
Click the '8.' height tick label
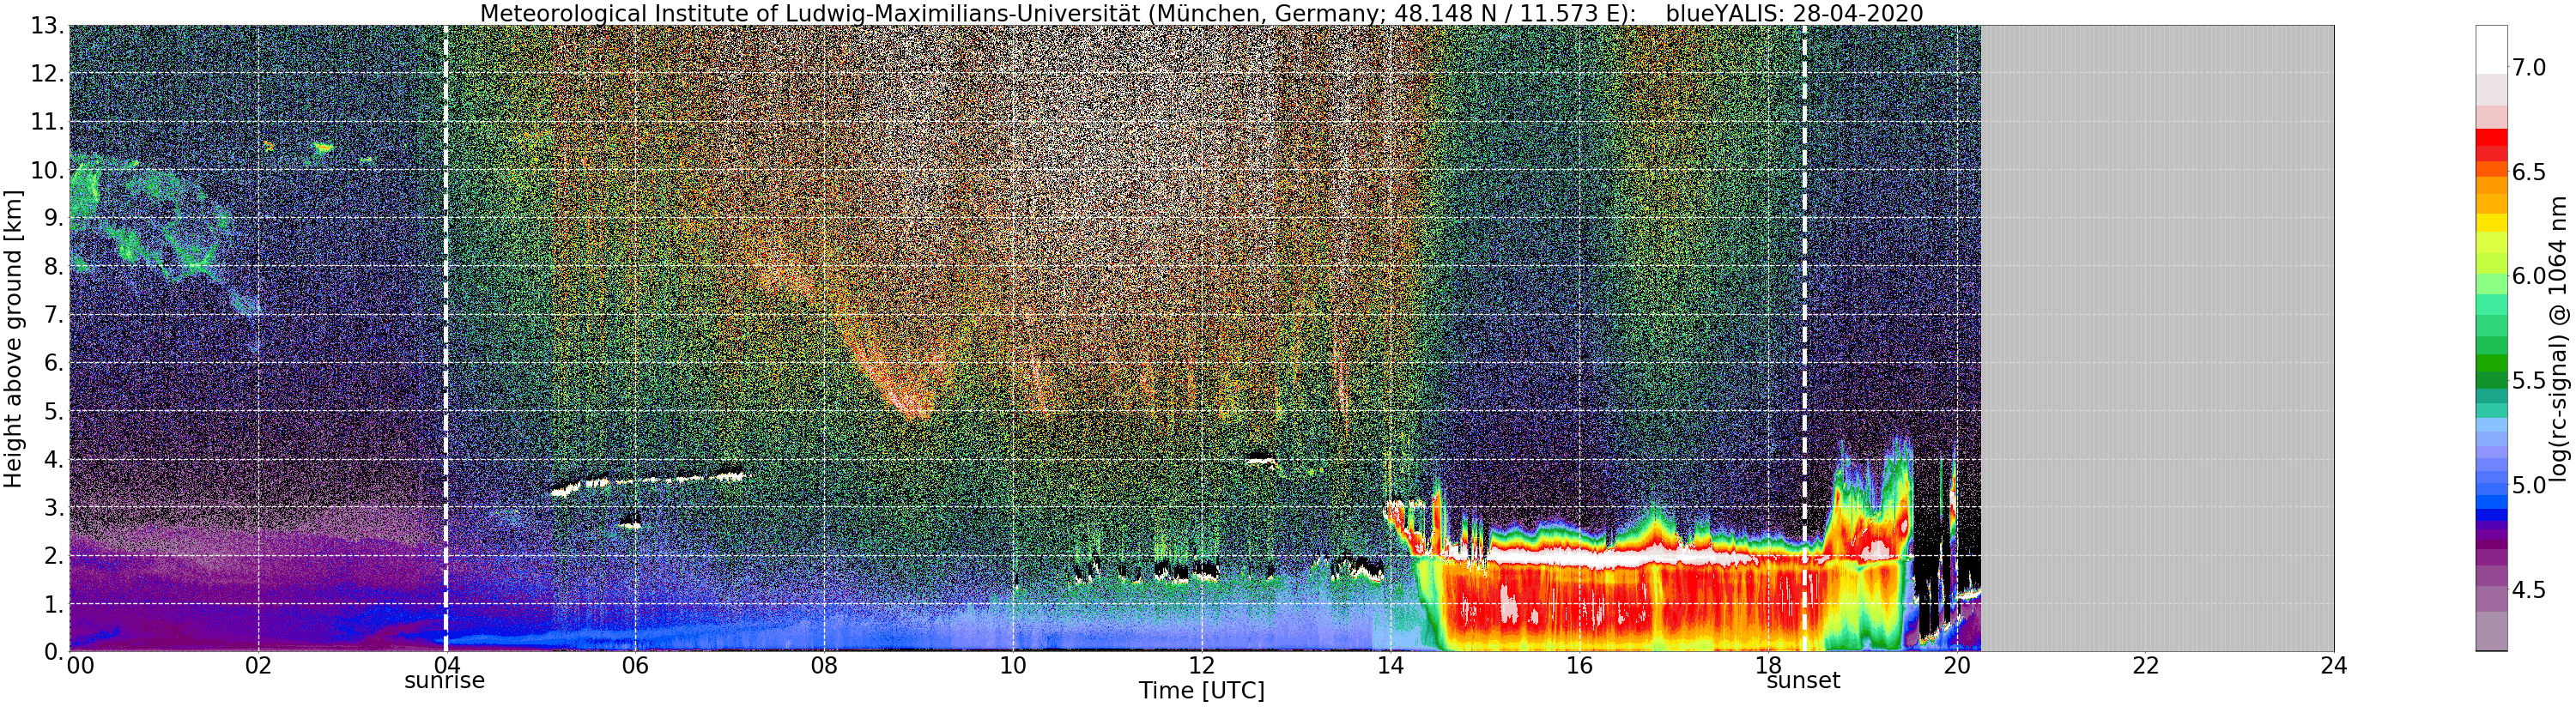[x=53, y=266]
